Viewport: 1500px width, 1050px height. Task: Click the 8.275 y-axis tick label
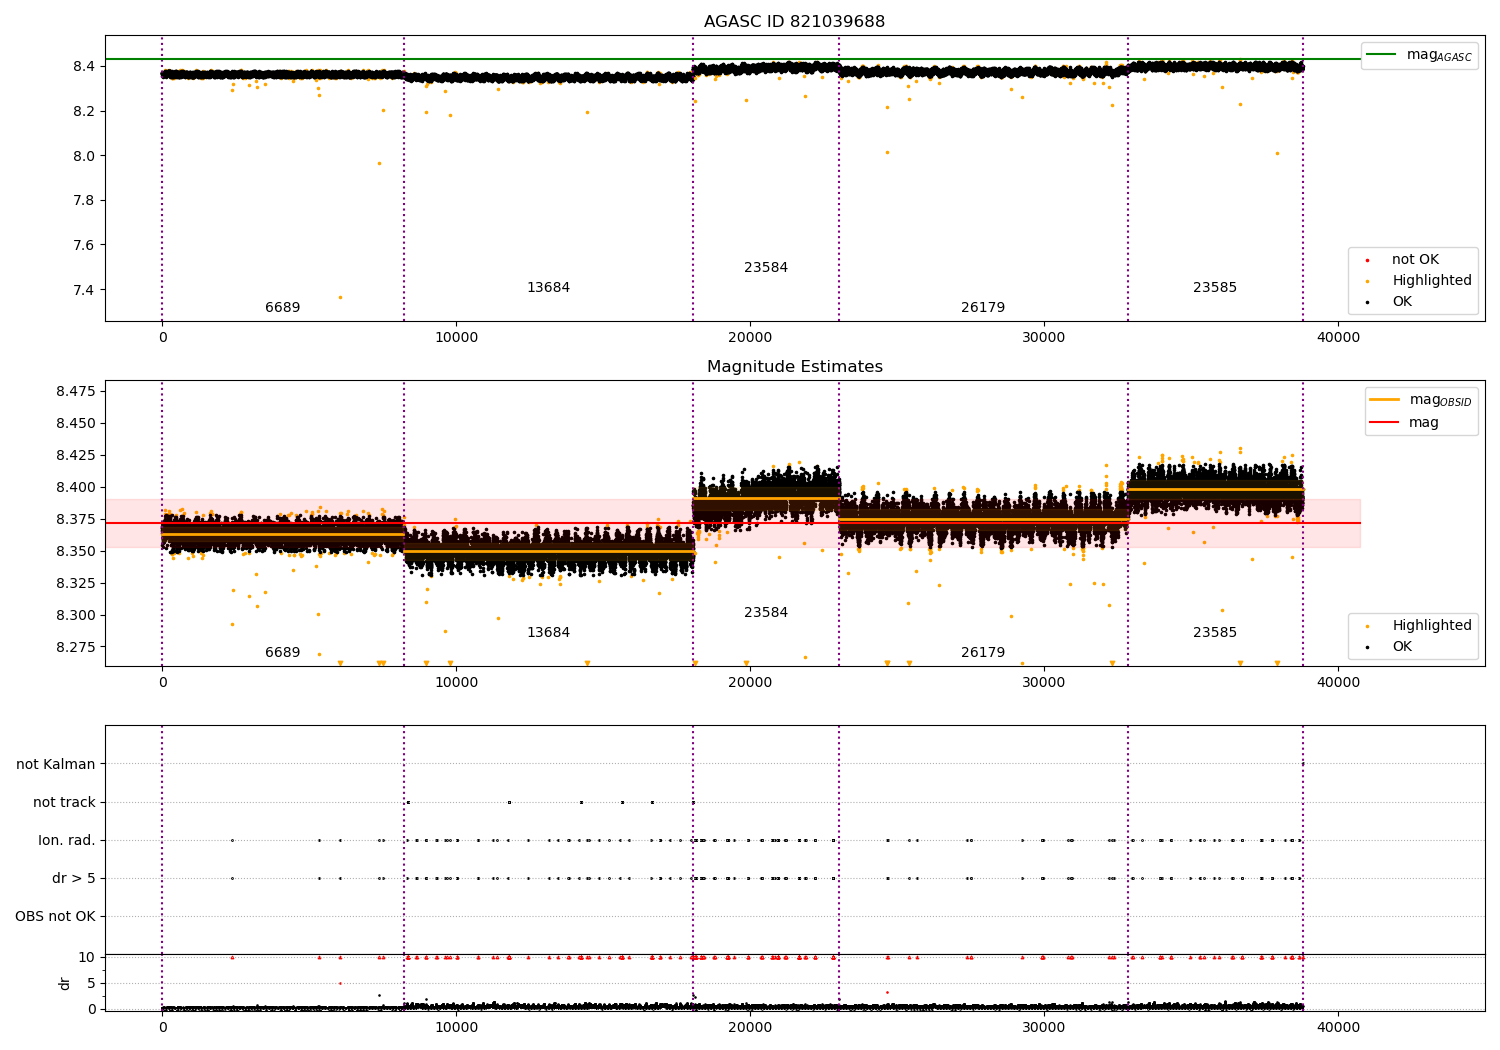click(x=76, y=648)
